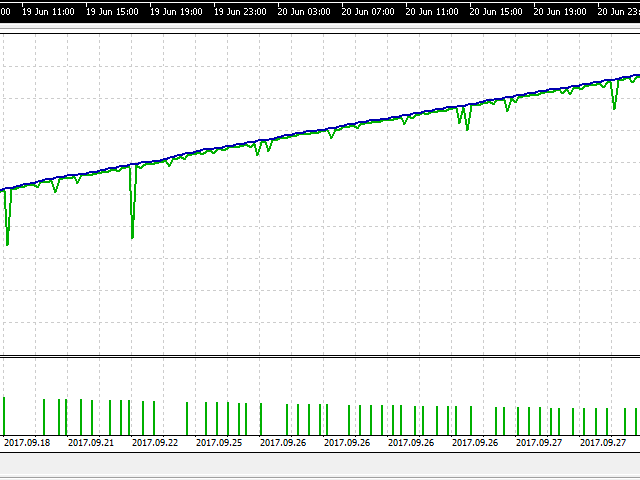Click the 2017.09.18 date label

click(28, 441)
